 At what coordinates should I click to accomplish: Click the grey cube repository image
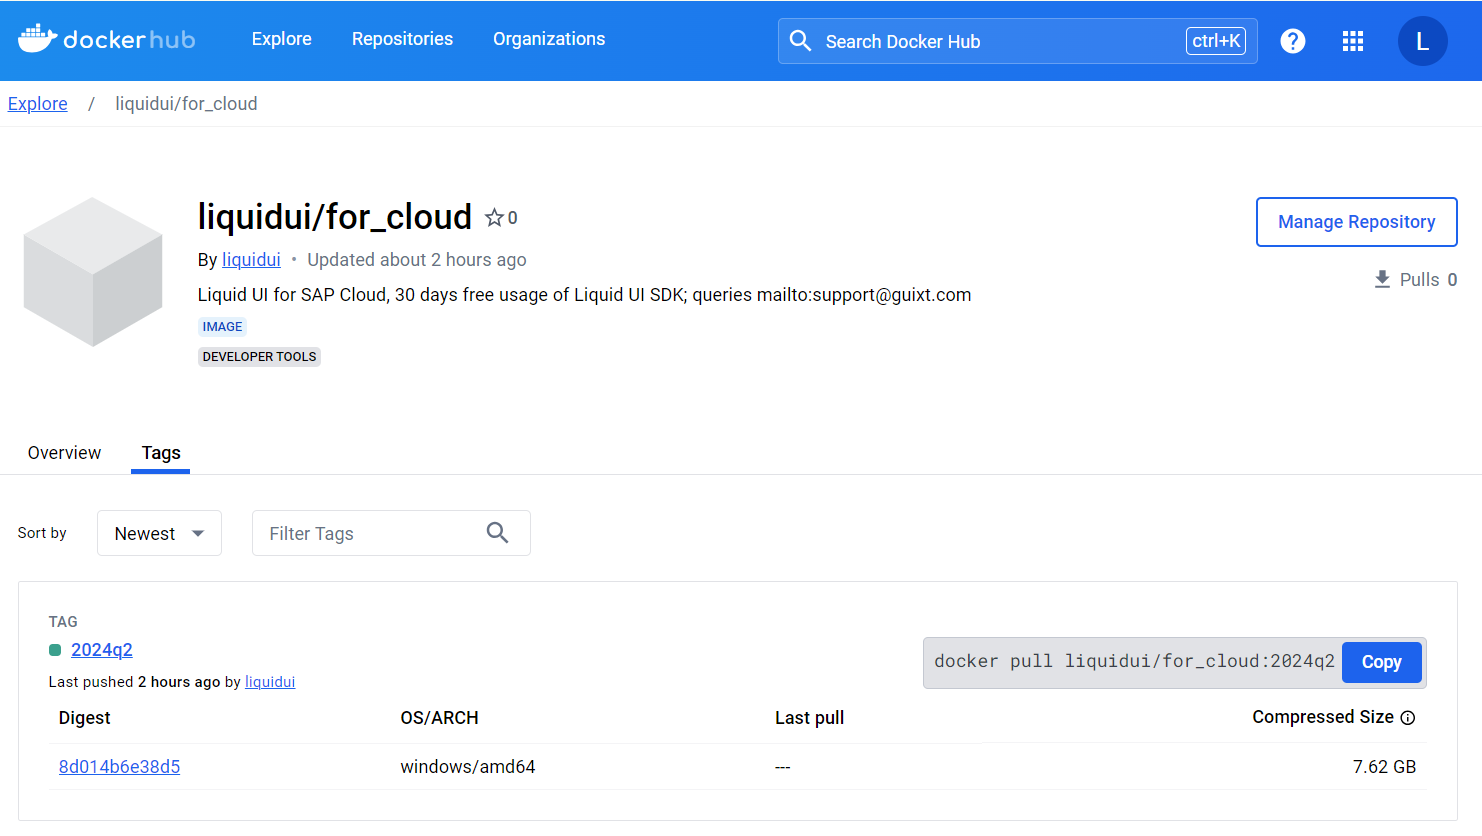coord(93,271)
